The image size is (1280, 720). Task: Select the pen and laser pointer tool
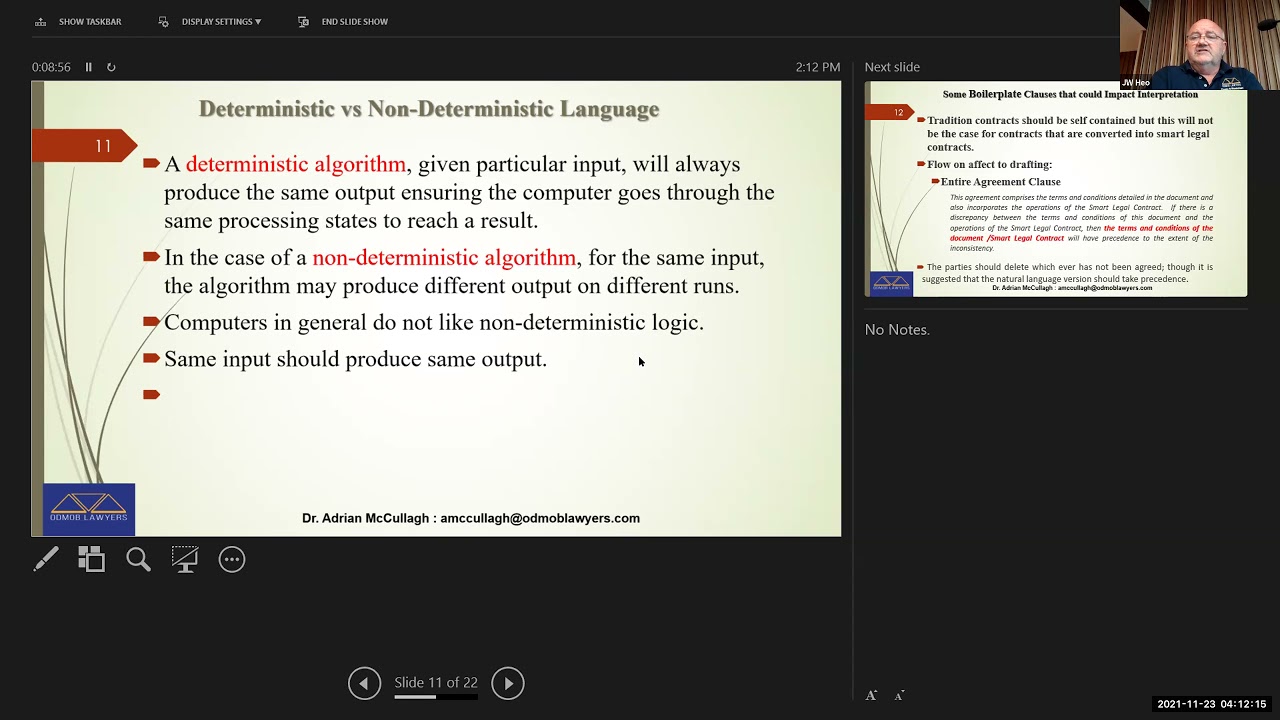[46, 559]
